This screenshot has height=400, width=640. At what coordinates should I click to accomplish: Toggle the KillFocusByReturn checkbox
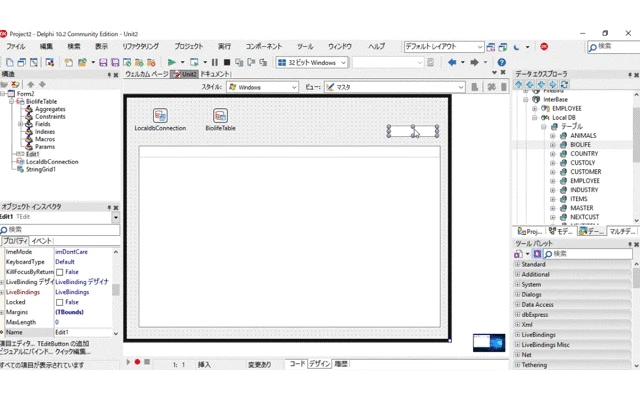[x=60, y=272]
